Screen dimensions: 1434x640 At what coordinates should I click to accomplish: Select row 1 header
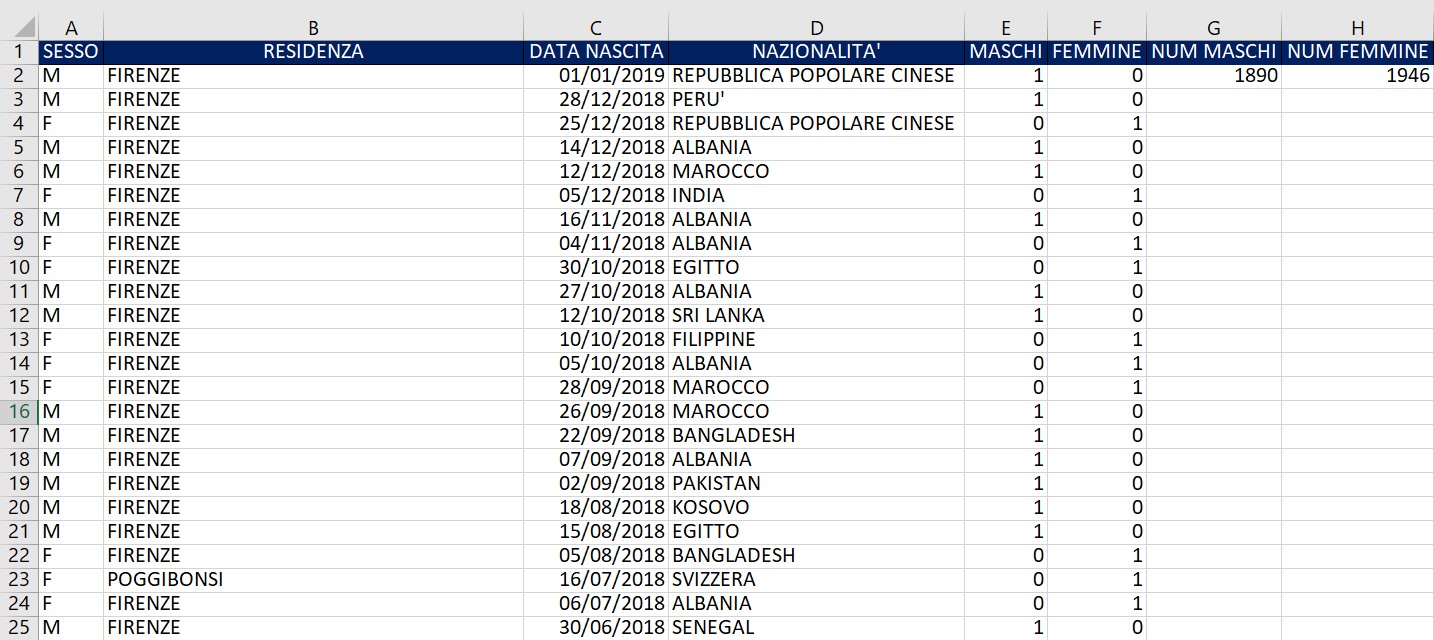(x=19, y=51)
